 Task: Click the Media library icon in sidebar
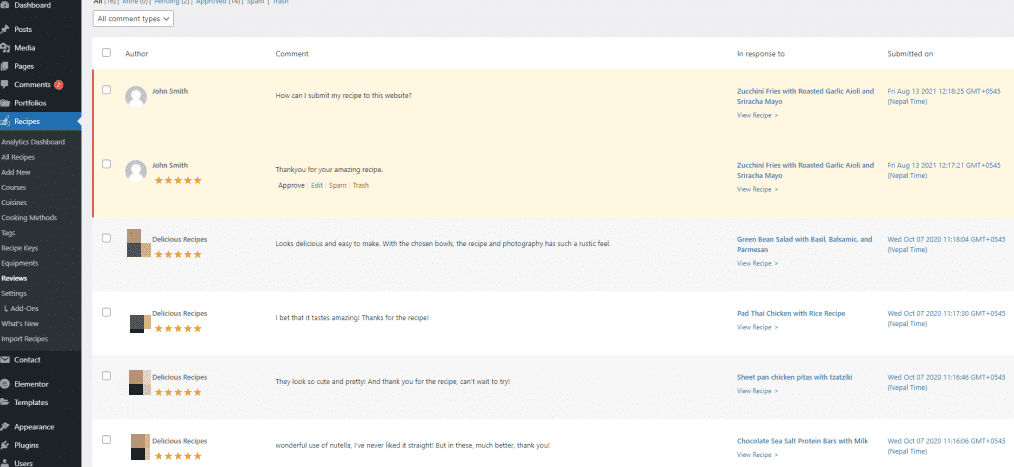[x=5, y=48]
